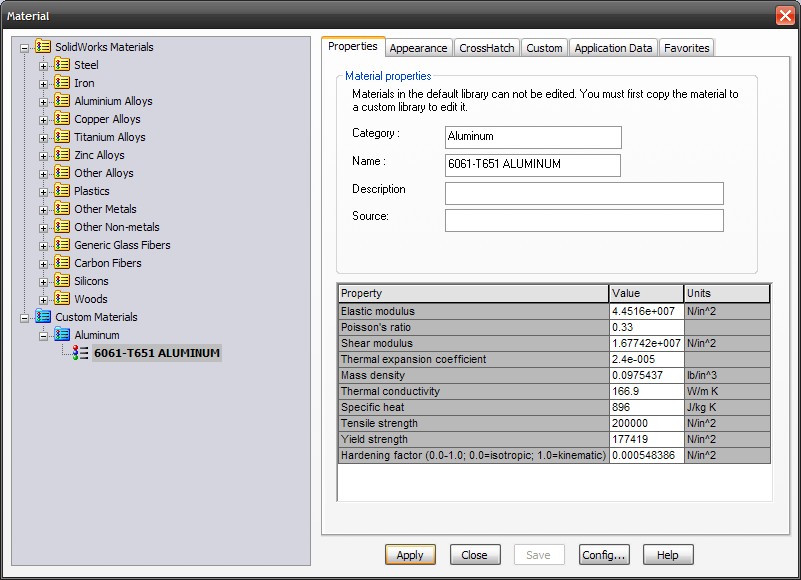801x580 pixels.
Task: Click the Generic Glass Fibers folder icon
Action: [x=62, y=244]
